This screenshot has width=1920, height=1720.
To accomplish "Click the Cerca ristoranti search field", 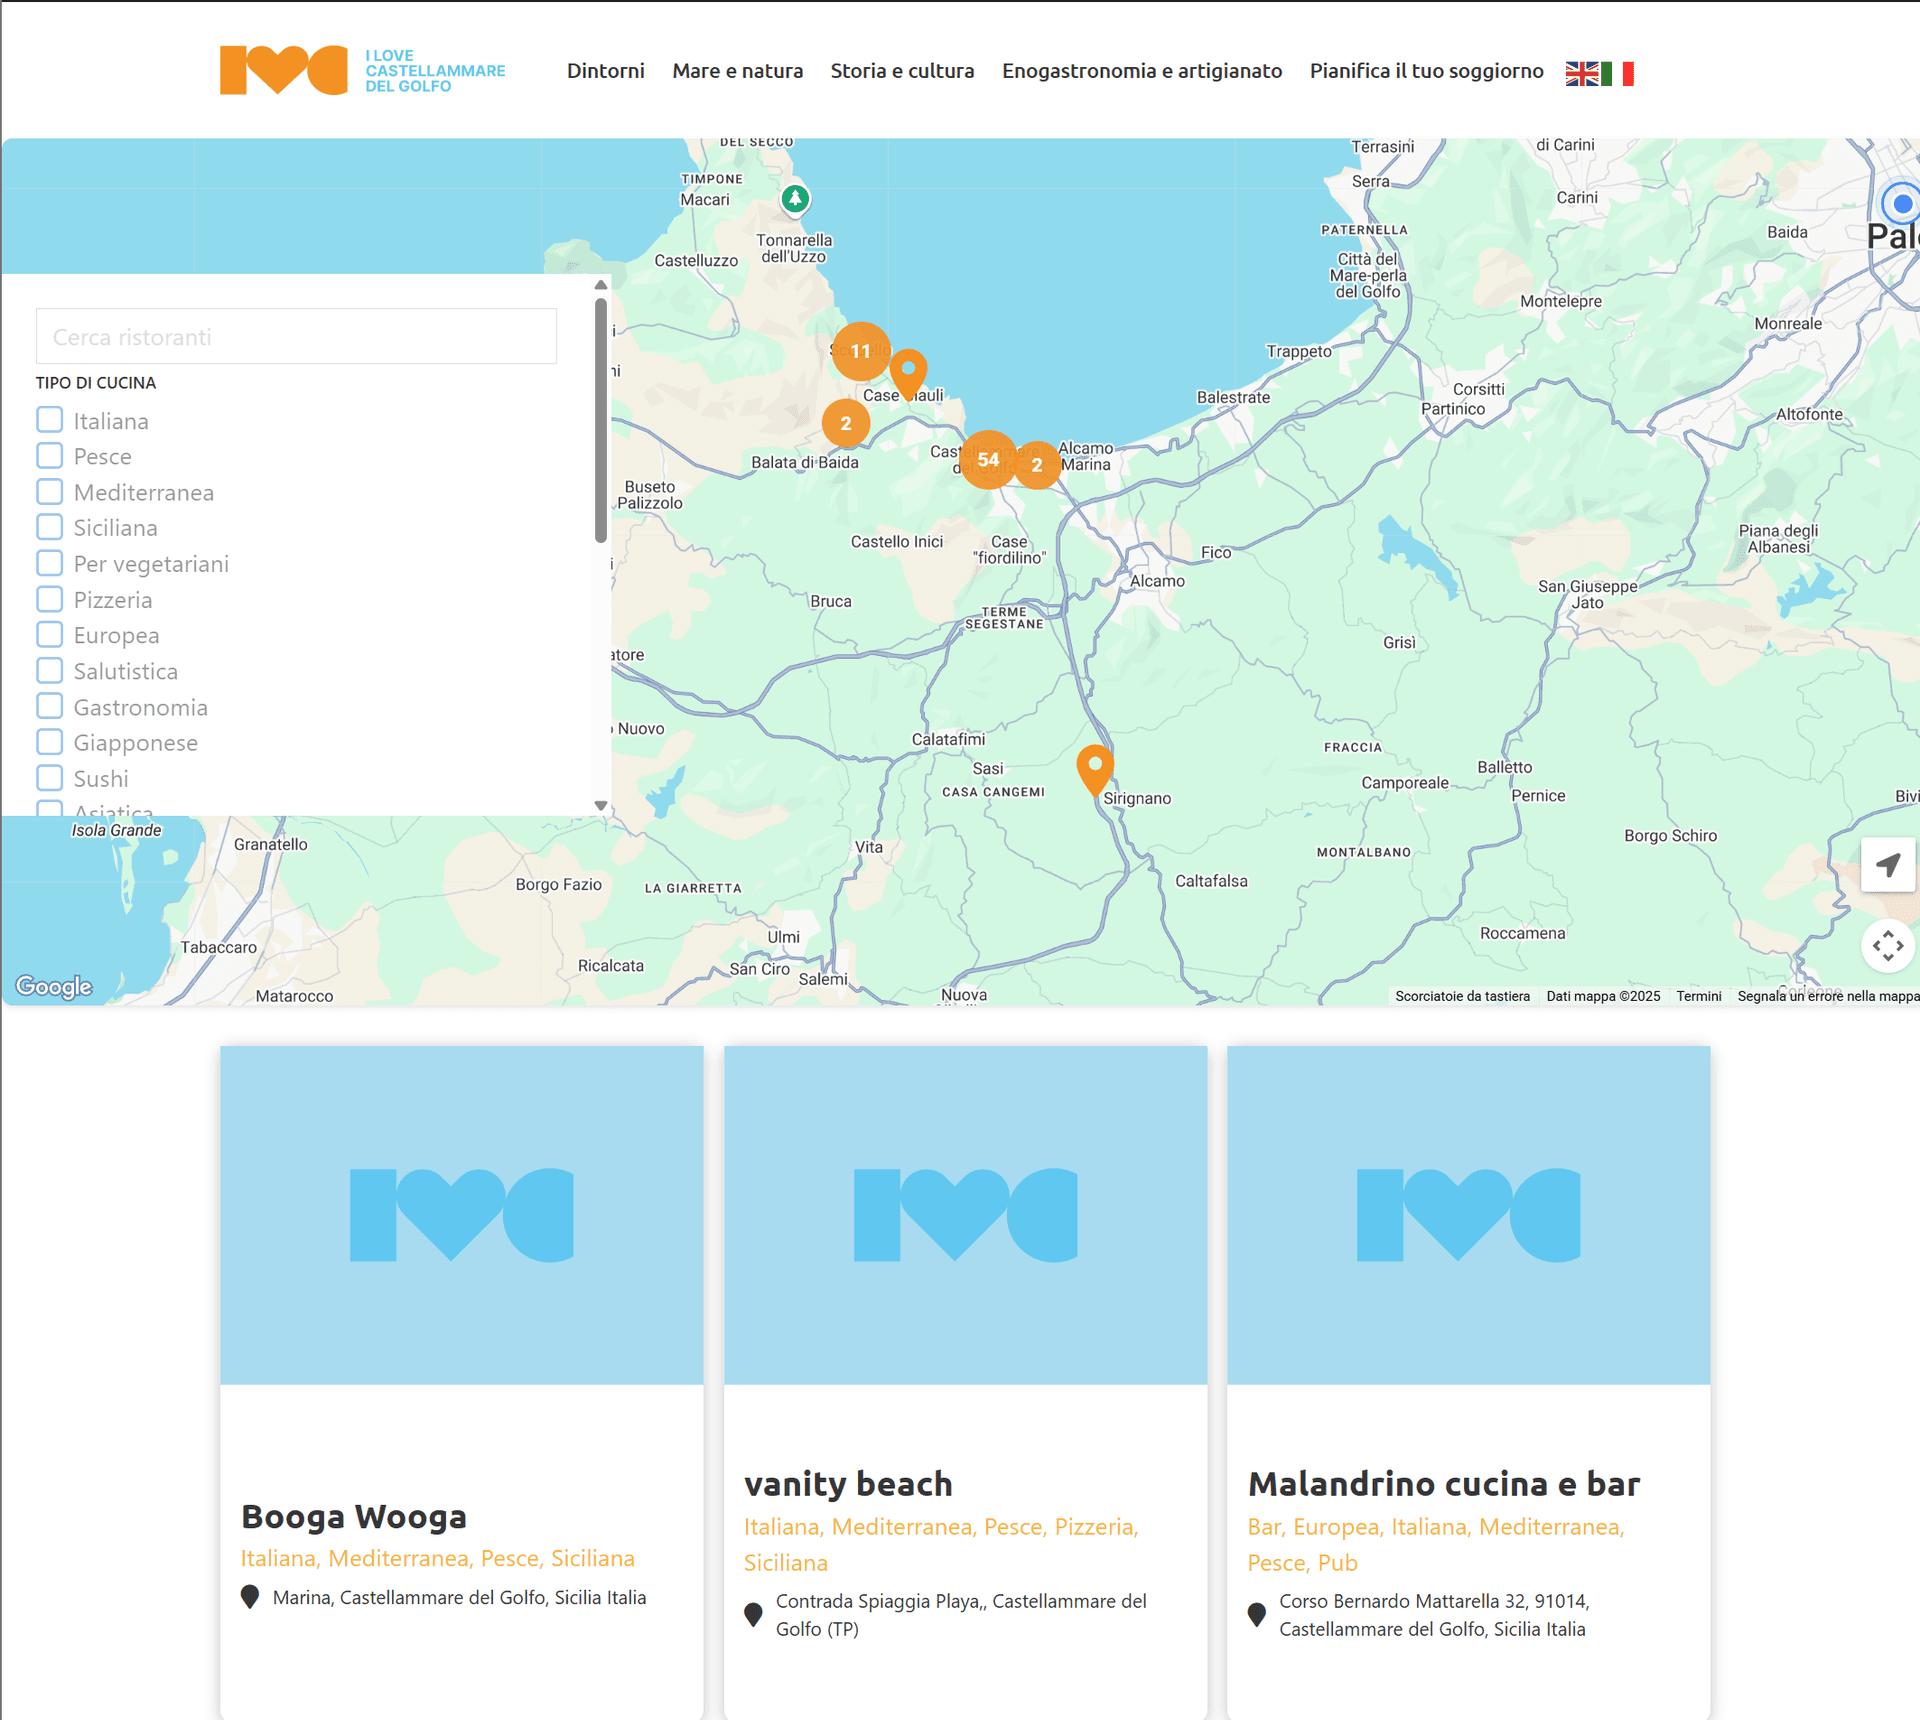I will click(296, 337).
